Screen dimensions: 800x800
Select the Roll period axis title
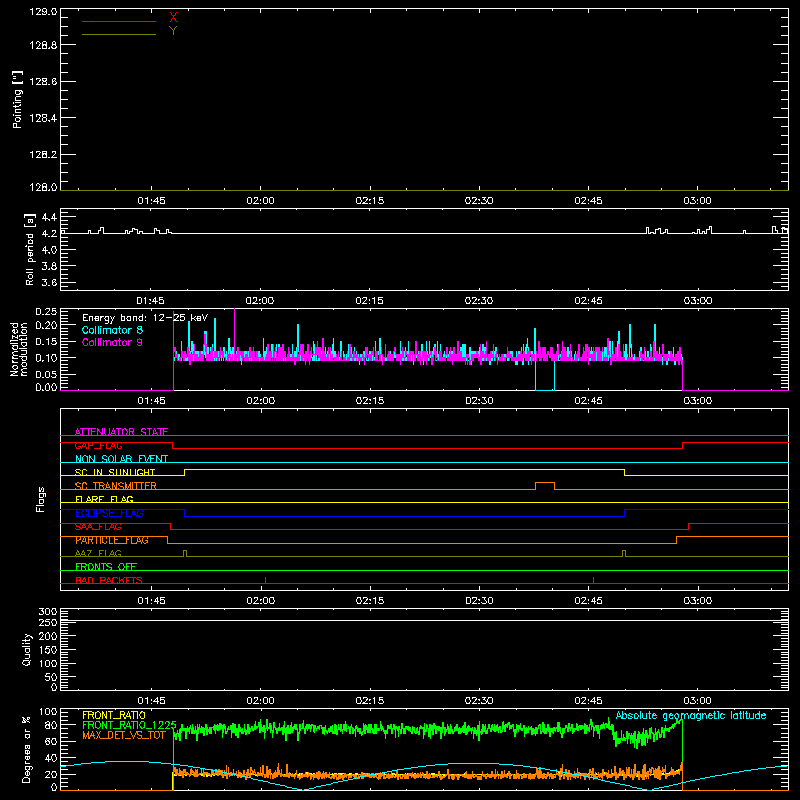[30, 249]
